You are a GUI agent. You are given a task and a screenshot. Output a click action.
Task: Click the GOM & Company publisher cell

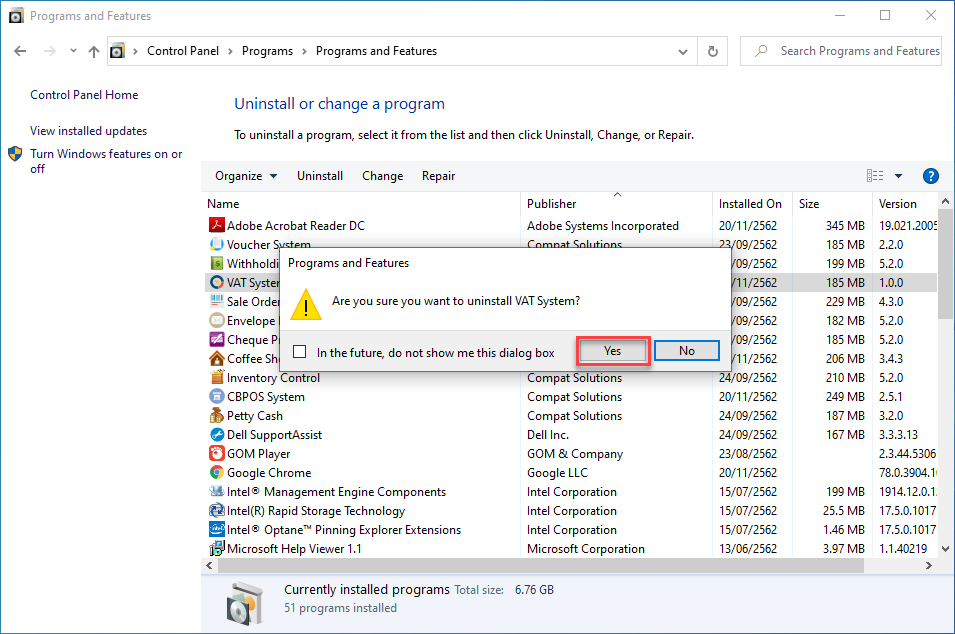click(575, 454)
